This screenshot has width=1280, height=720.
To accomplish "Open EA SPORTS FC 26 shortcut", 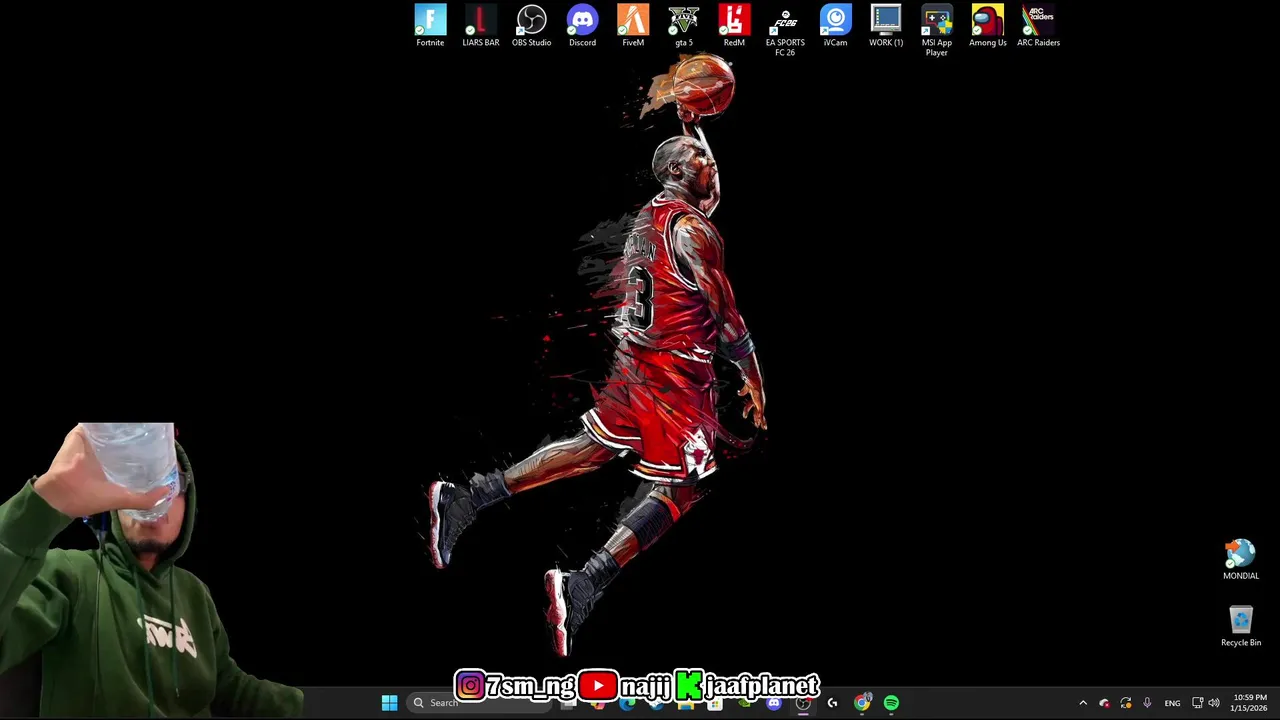I will (785, 30).
